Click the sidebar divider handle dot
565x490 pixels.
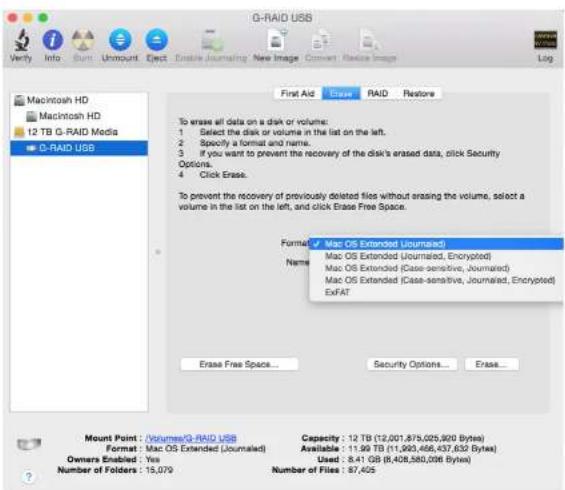point(158,252)
